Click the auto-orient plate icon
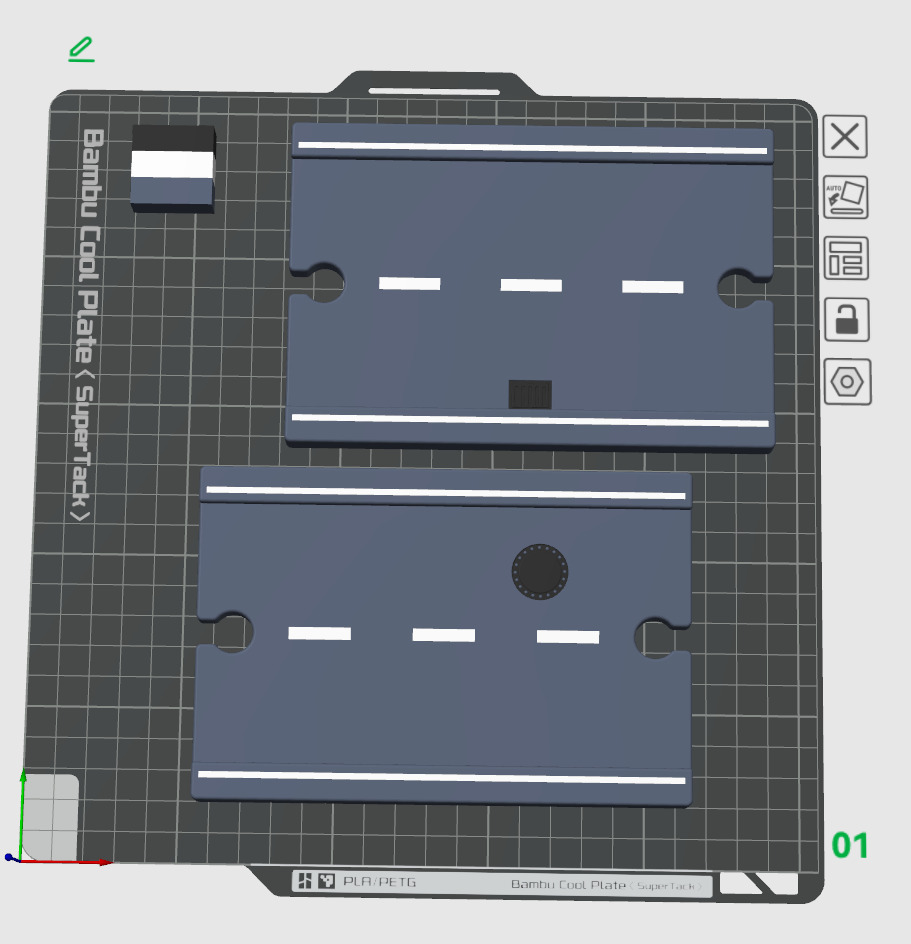Viewport: 911px width, 944px height. tap(845, 197)
